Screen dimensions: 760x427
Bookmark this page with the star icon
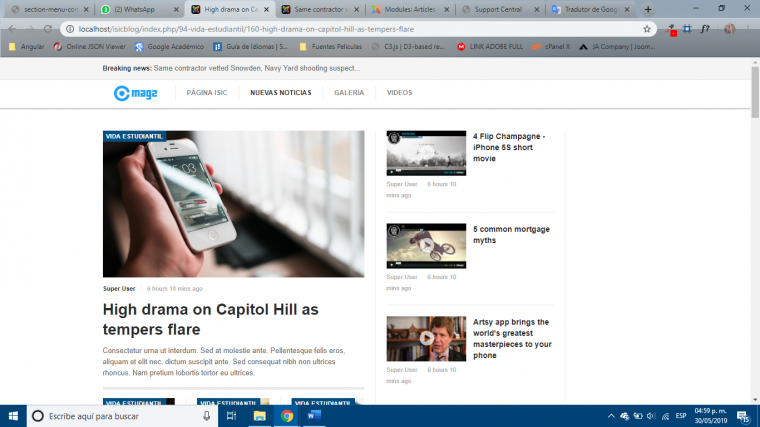point(647,29)
